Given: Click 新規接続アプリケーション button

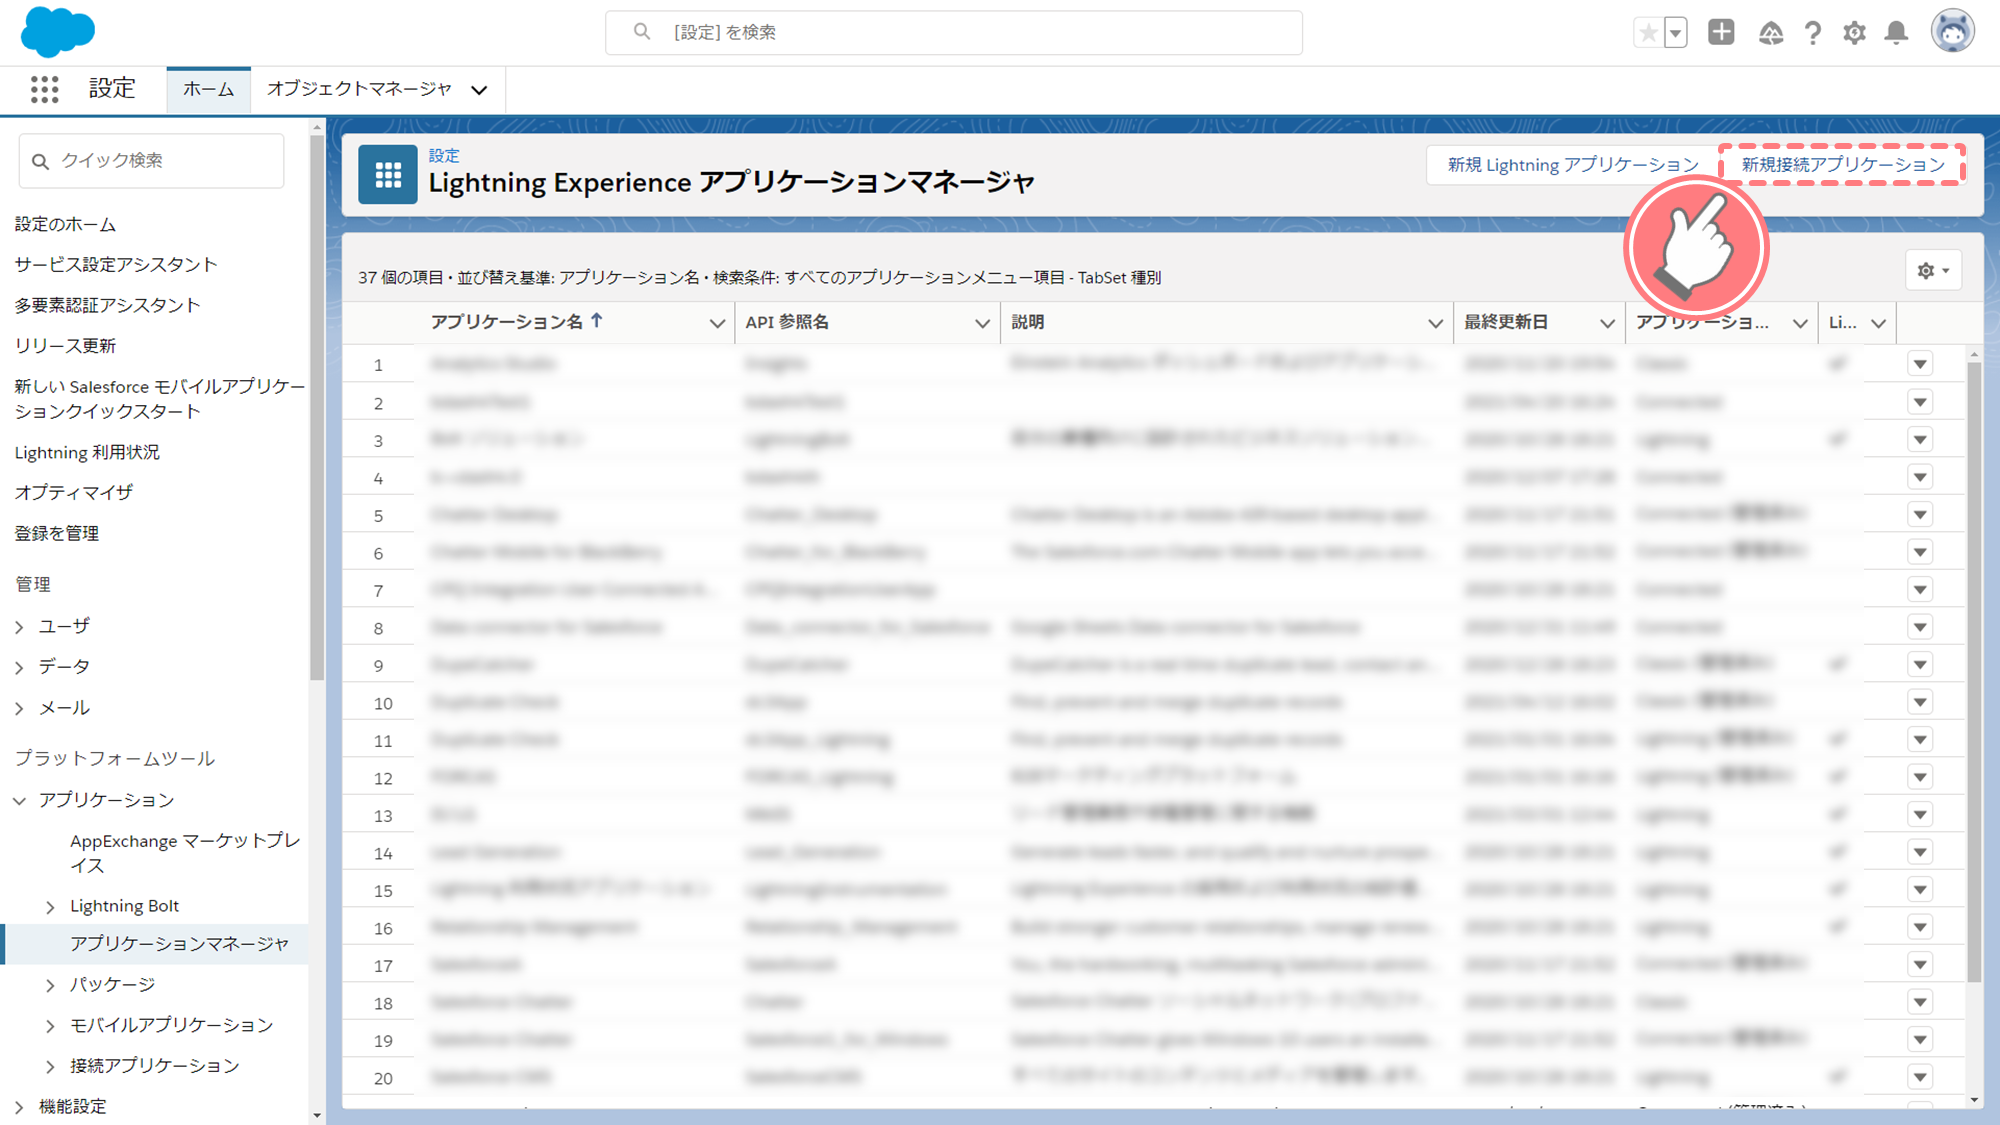Looking at the screenshot, I should pos(1843,165).
